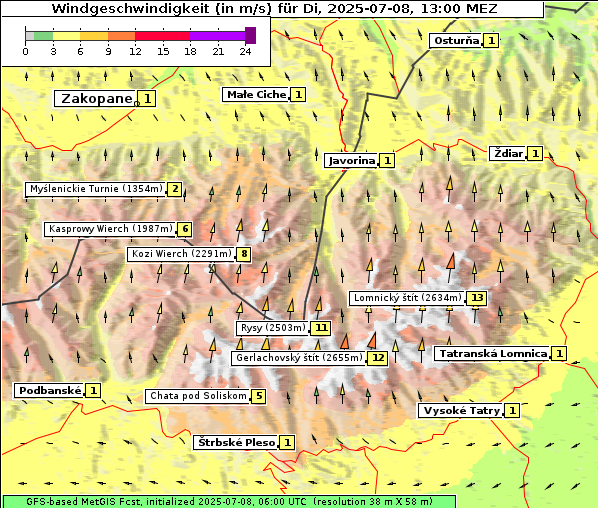Click the Osturňa wind value badge

(x=491, y=40)
